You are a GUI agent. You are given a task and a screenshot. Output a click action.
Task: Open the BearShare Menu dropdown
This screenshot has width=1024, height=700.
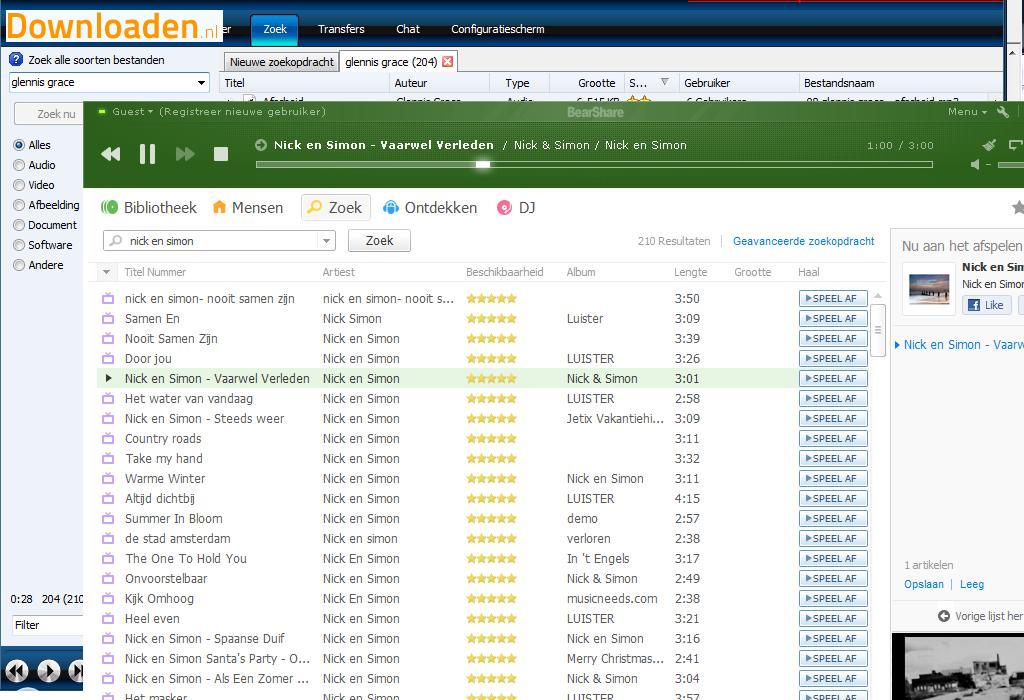tap(967, 112)
